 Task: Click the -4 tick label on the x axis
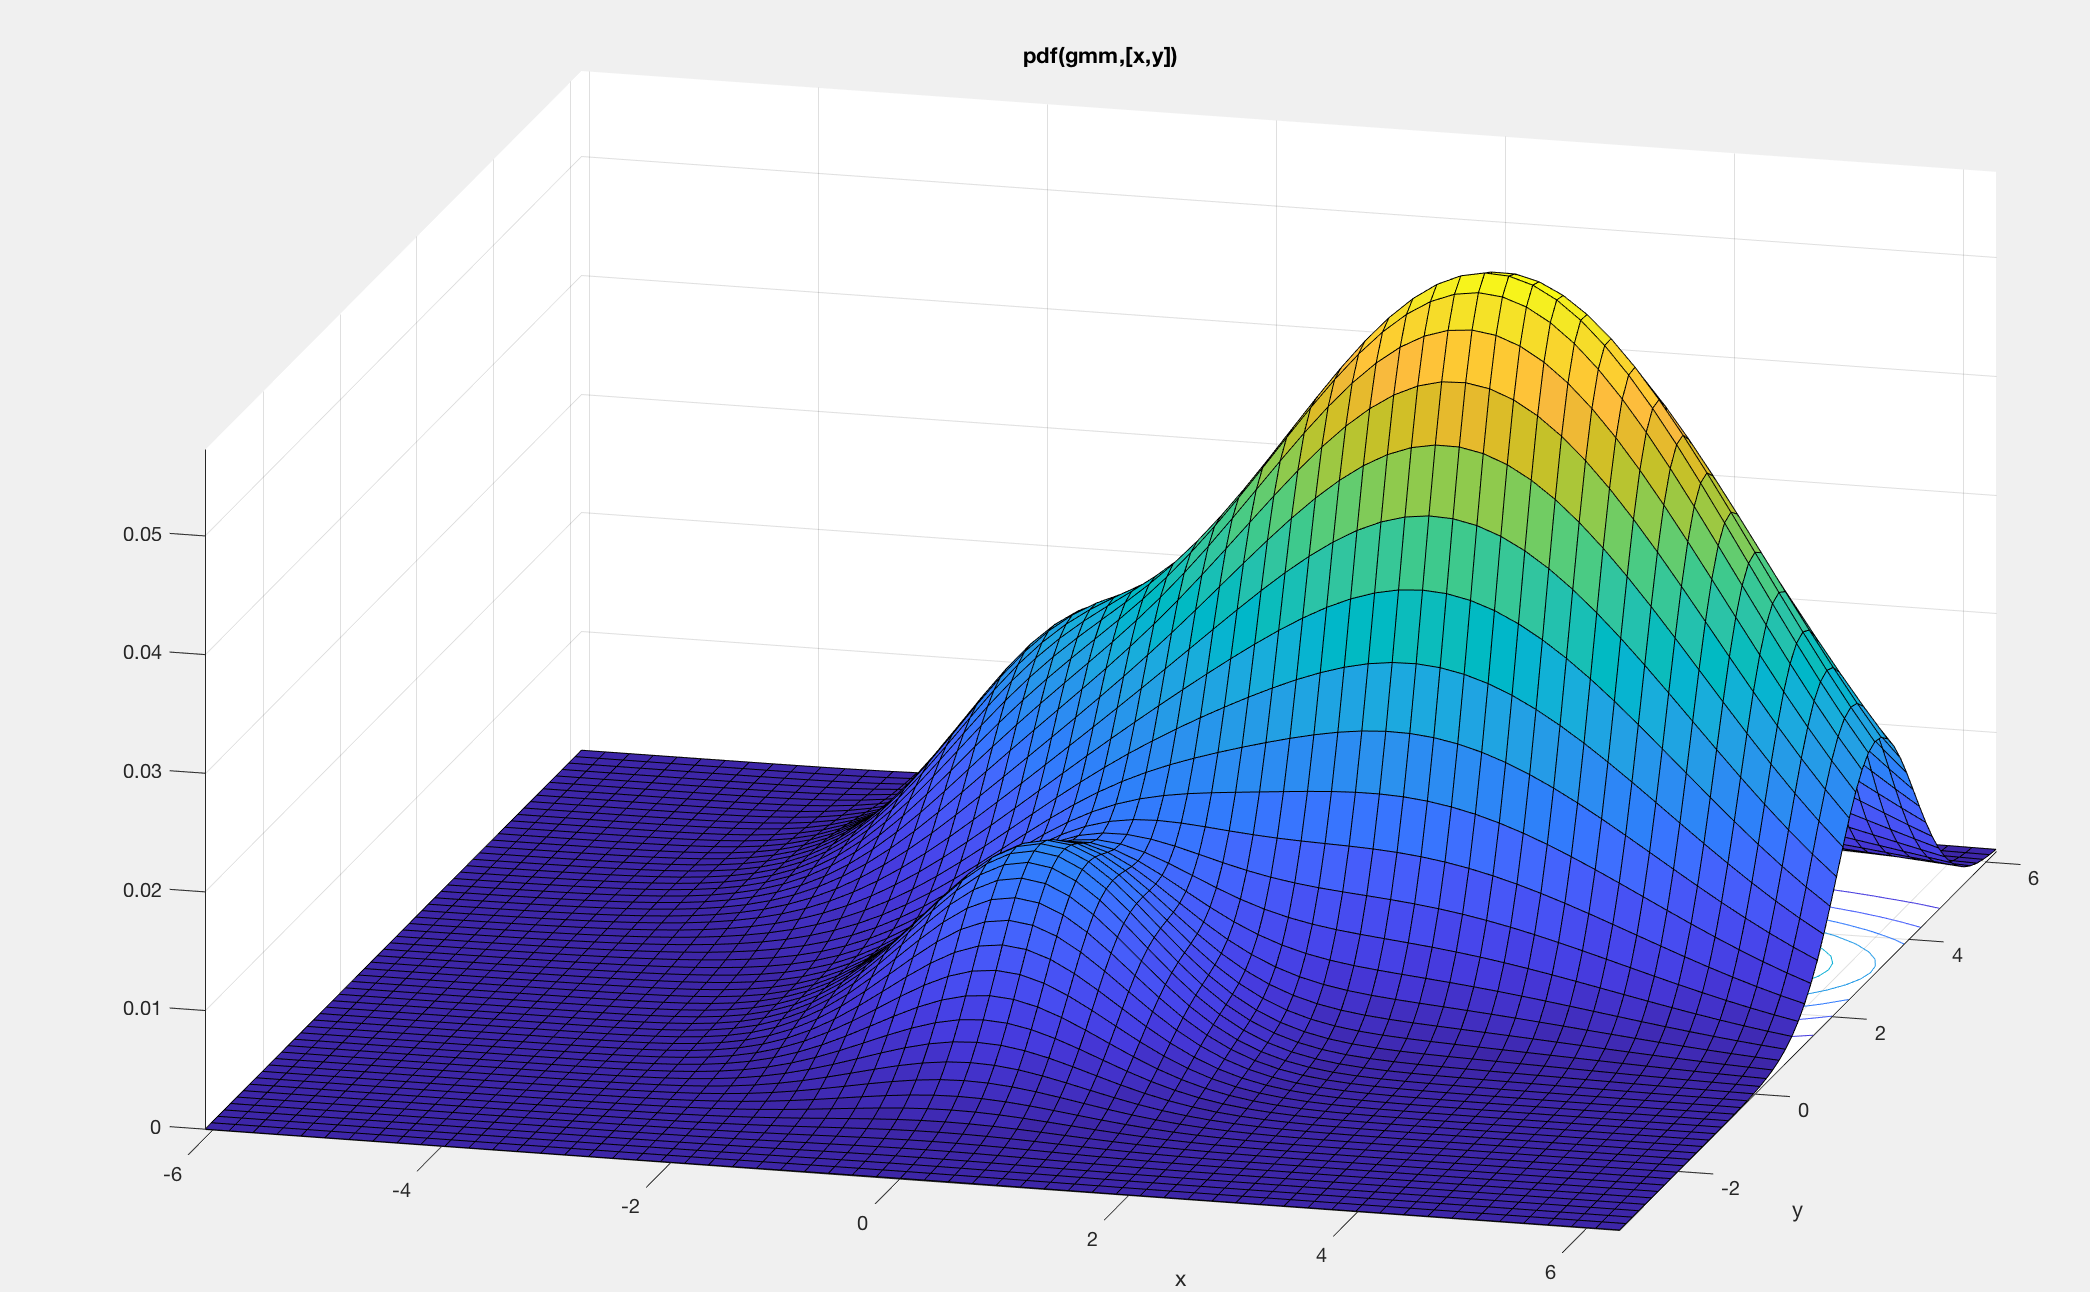click(401, 1191)
